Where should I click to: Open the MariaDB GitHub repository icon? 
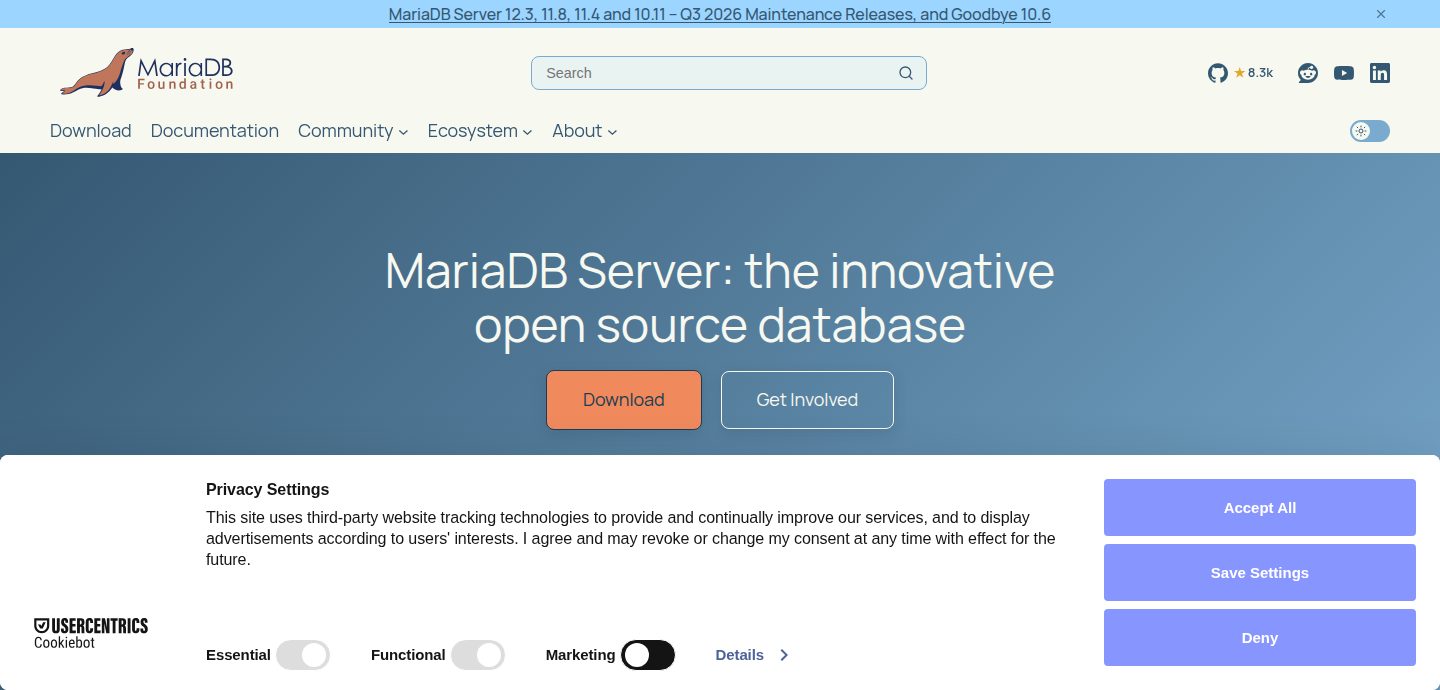(1217, 73)
